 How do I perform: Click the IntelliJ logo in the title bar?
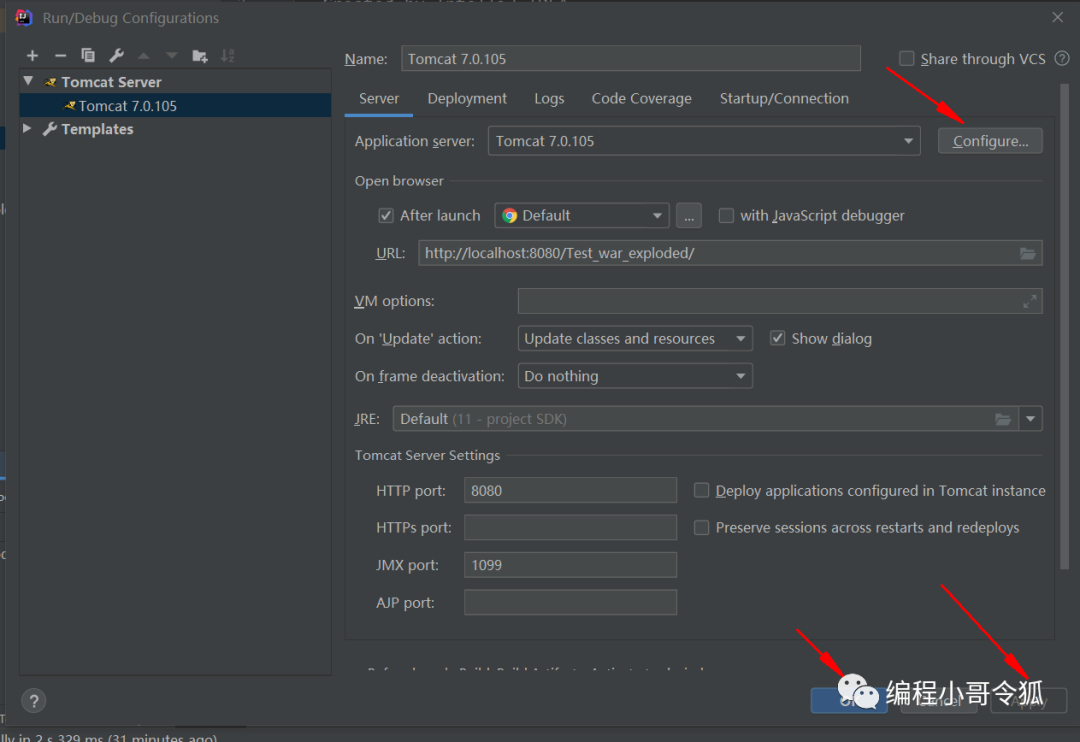click(23, 17)
